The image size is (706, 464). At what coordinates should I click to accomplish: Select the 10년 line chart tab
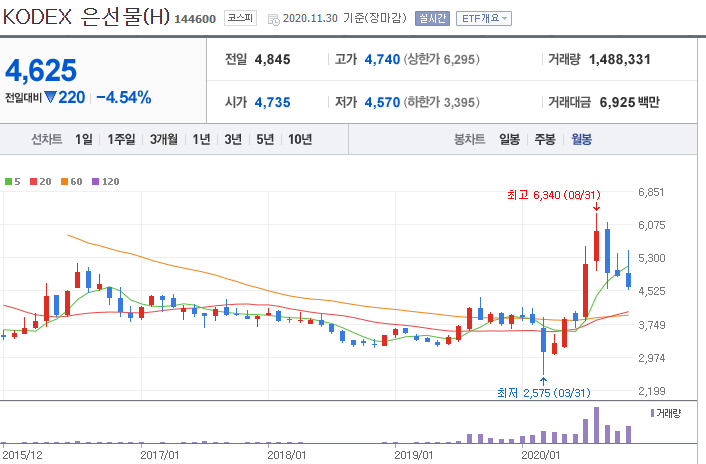click(300, 140)
